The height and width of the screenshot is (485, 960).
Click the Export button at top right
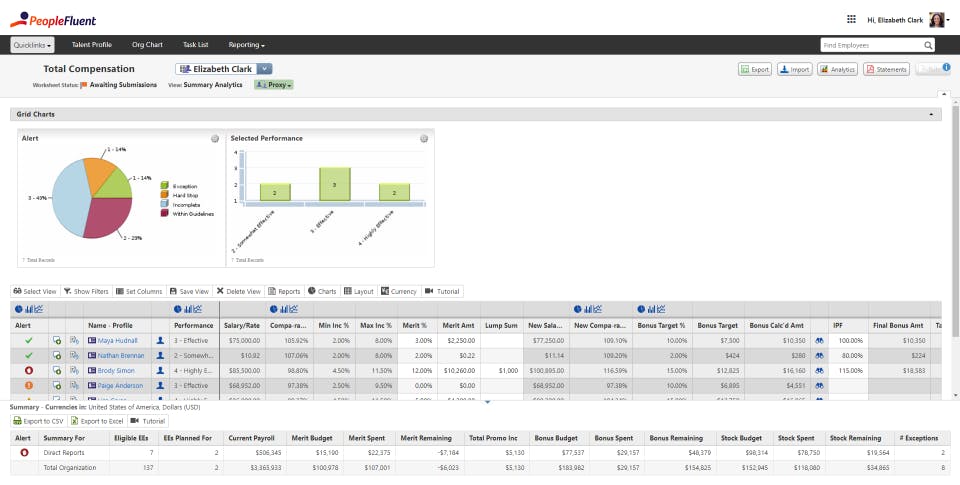coord(755,69)
